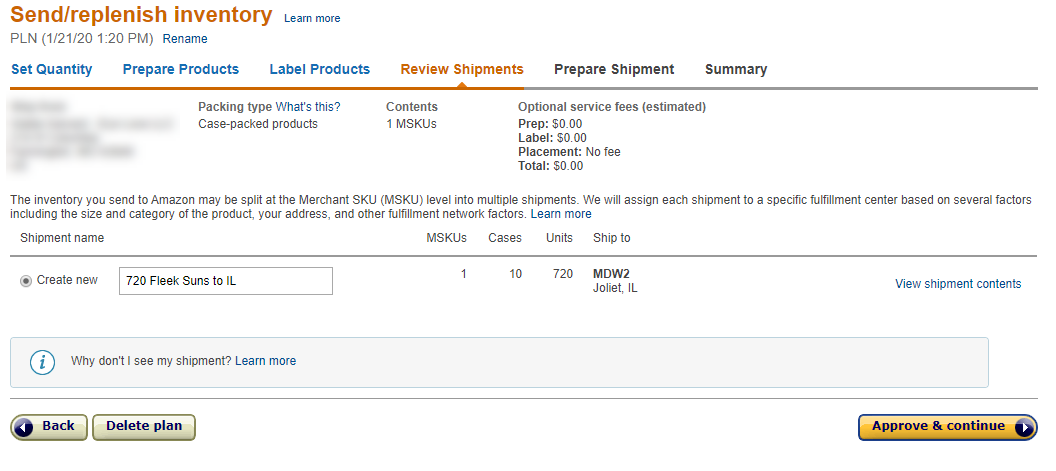Open the "What's this?" packing type link
The height and width of the screenshot is (471, 1056).
[x=308, y=107]
